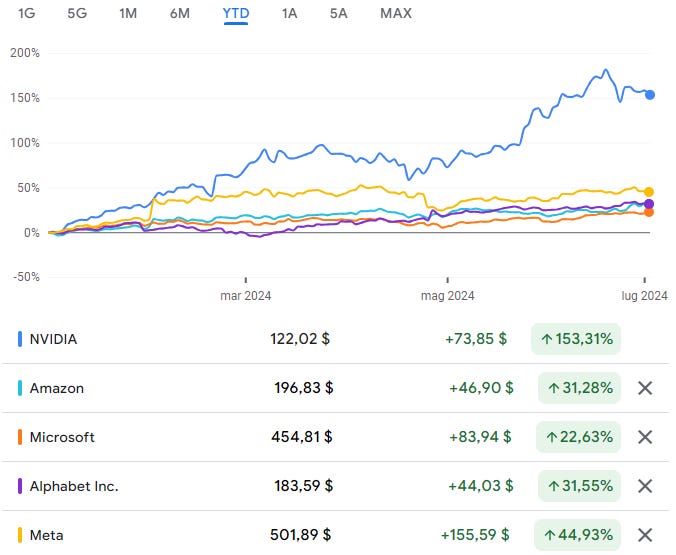Open the Alphabet Inc. stock name
The width and height of the screenshot is (676, 555).
pos(74,486)
